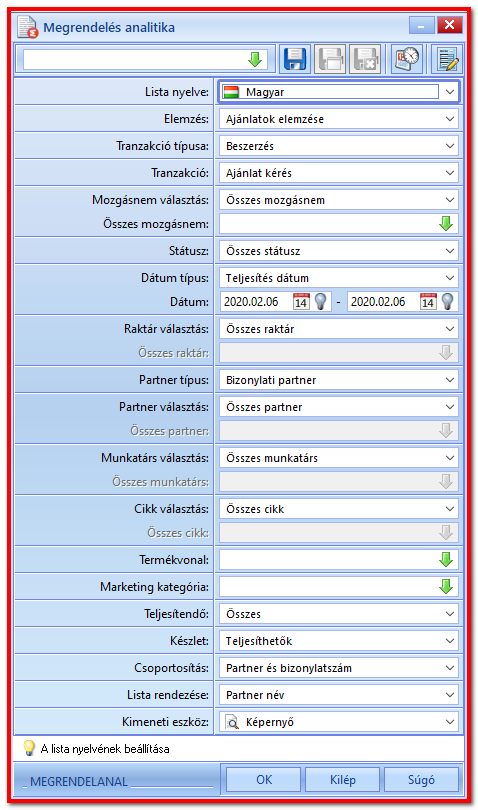Expand the Elemzés dropdown
The image size is (478, 810).
click(338, 119)
